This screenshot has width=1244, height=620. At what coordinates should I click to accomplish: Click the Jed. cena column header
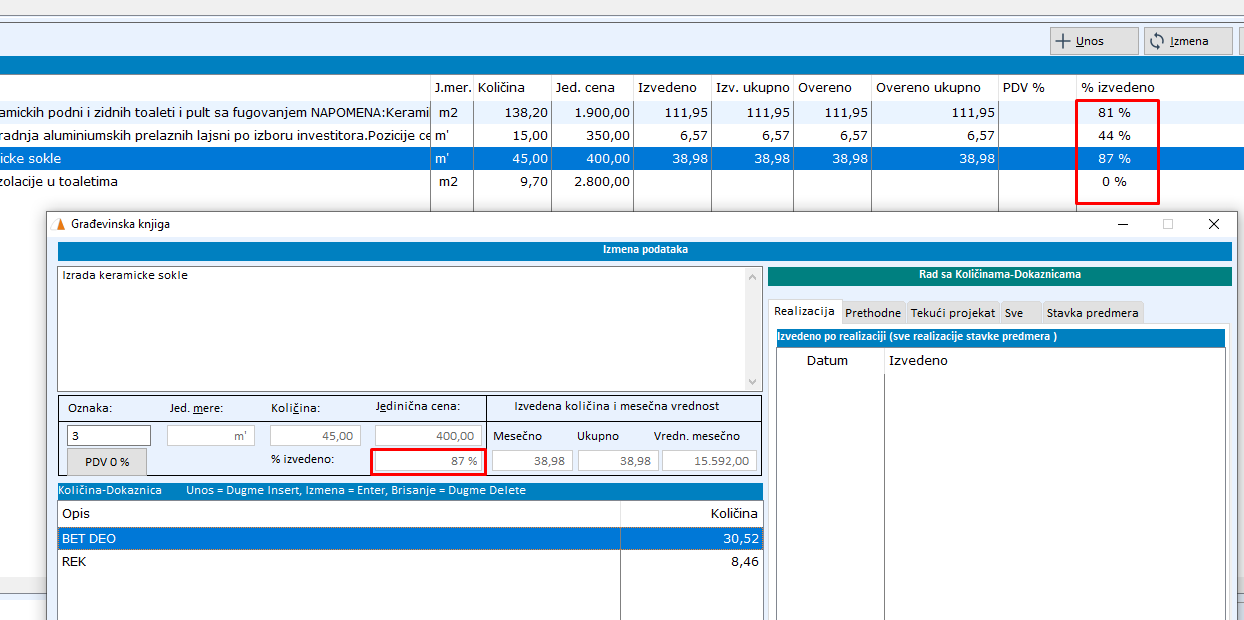(x=593, y=88)
